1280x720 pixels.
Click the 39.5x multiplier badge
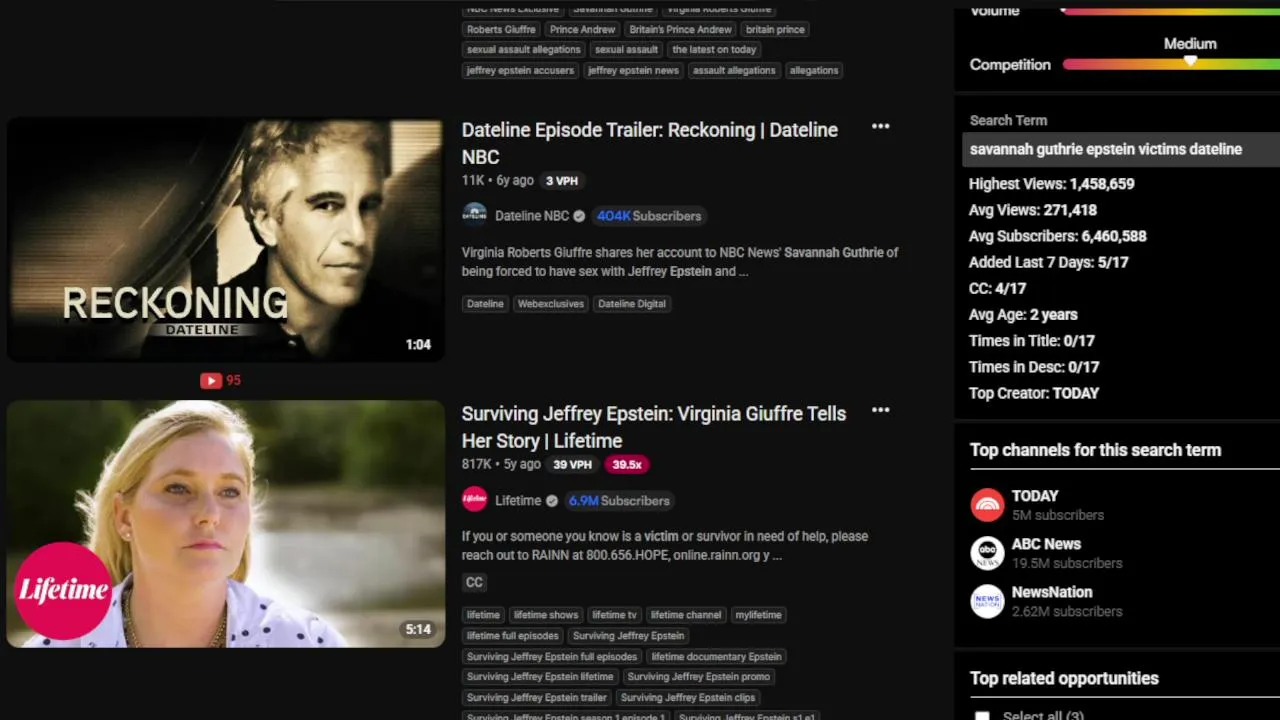click(627, 465)
